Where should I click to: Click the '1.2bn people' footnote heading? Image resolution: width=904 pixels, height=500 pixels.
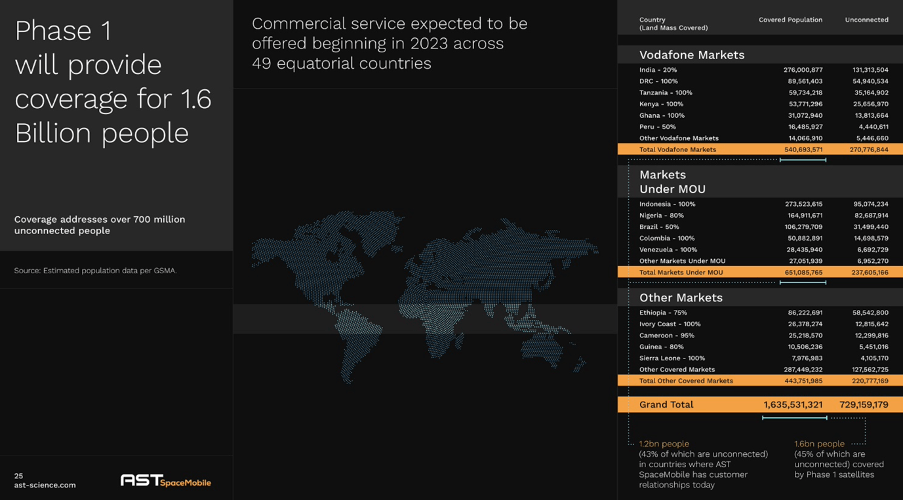coord(664,444)
